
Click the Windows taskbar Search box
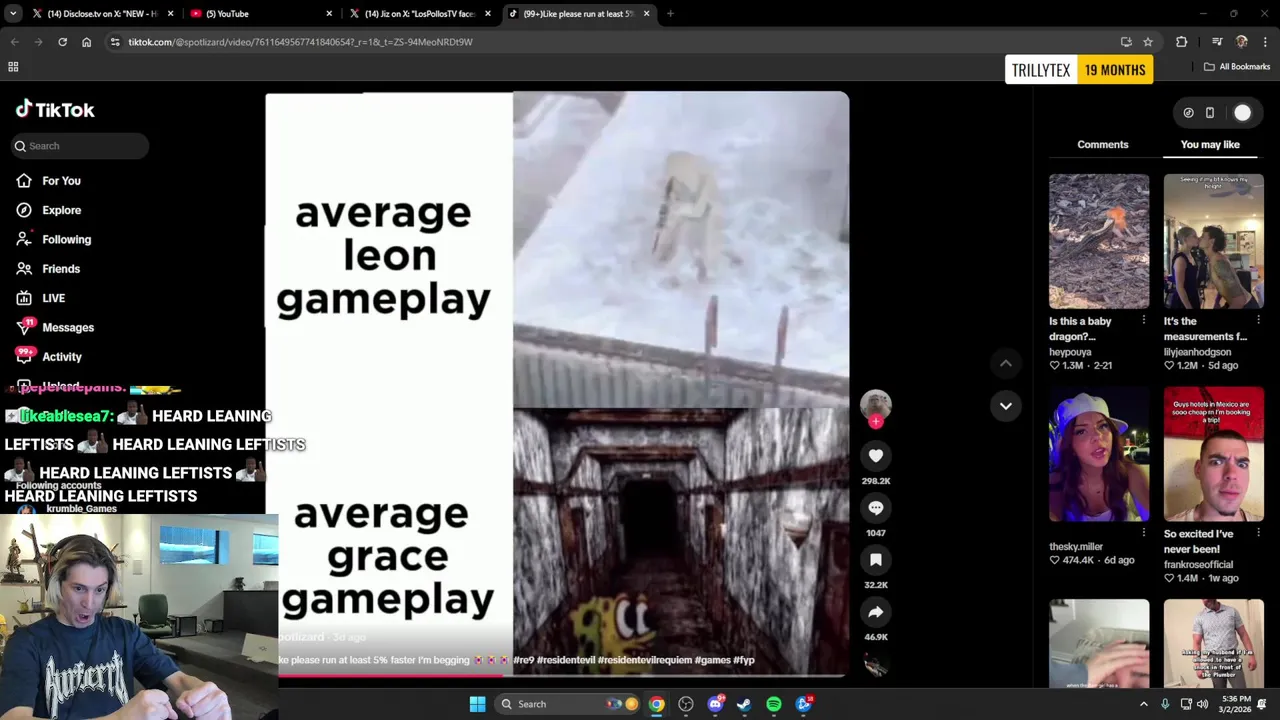click(x=570, y=704)
